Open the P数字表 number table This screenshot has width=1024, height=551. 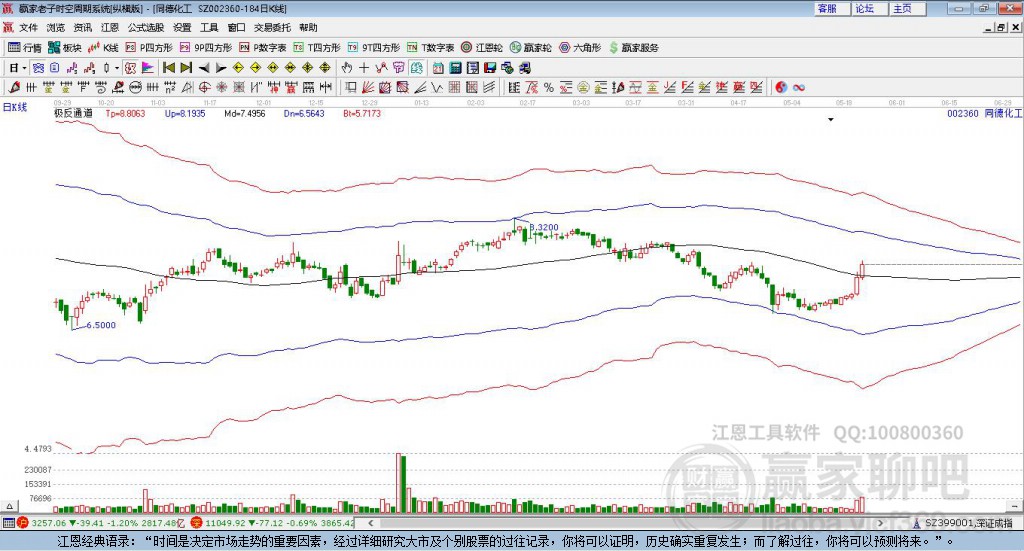[263, 48]
